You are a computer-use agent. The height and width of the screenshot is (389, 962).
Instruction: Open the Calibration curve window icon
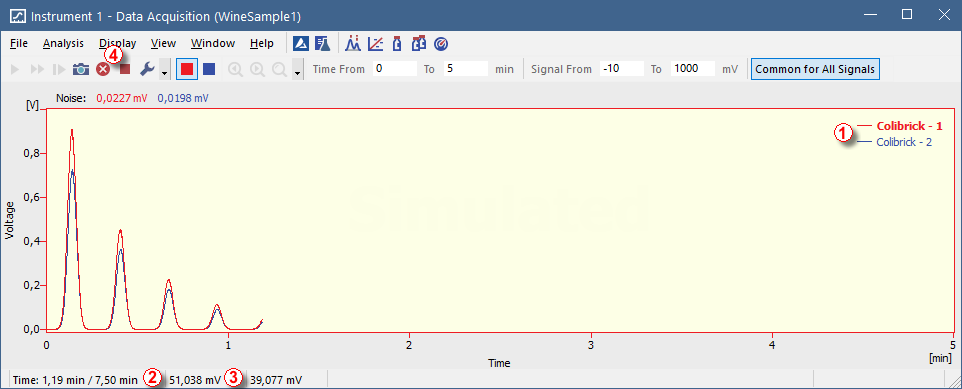[375, 44]
